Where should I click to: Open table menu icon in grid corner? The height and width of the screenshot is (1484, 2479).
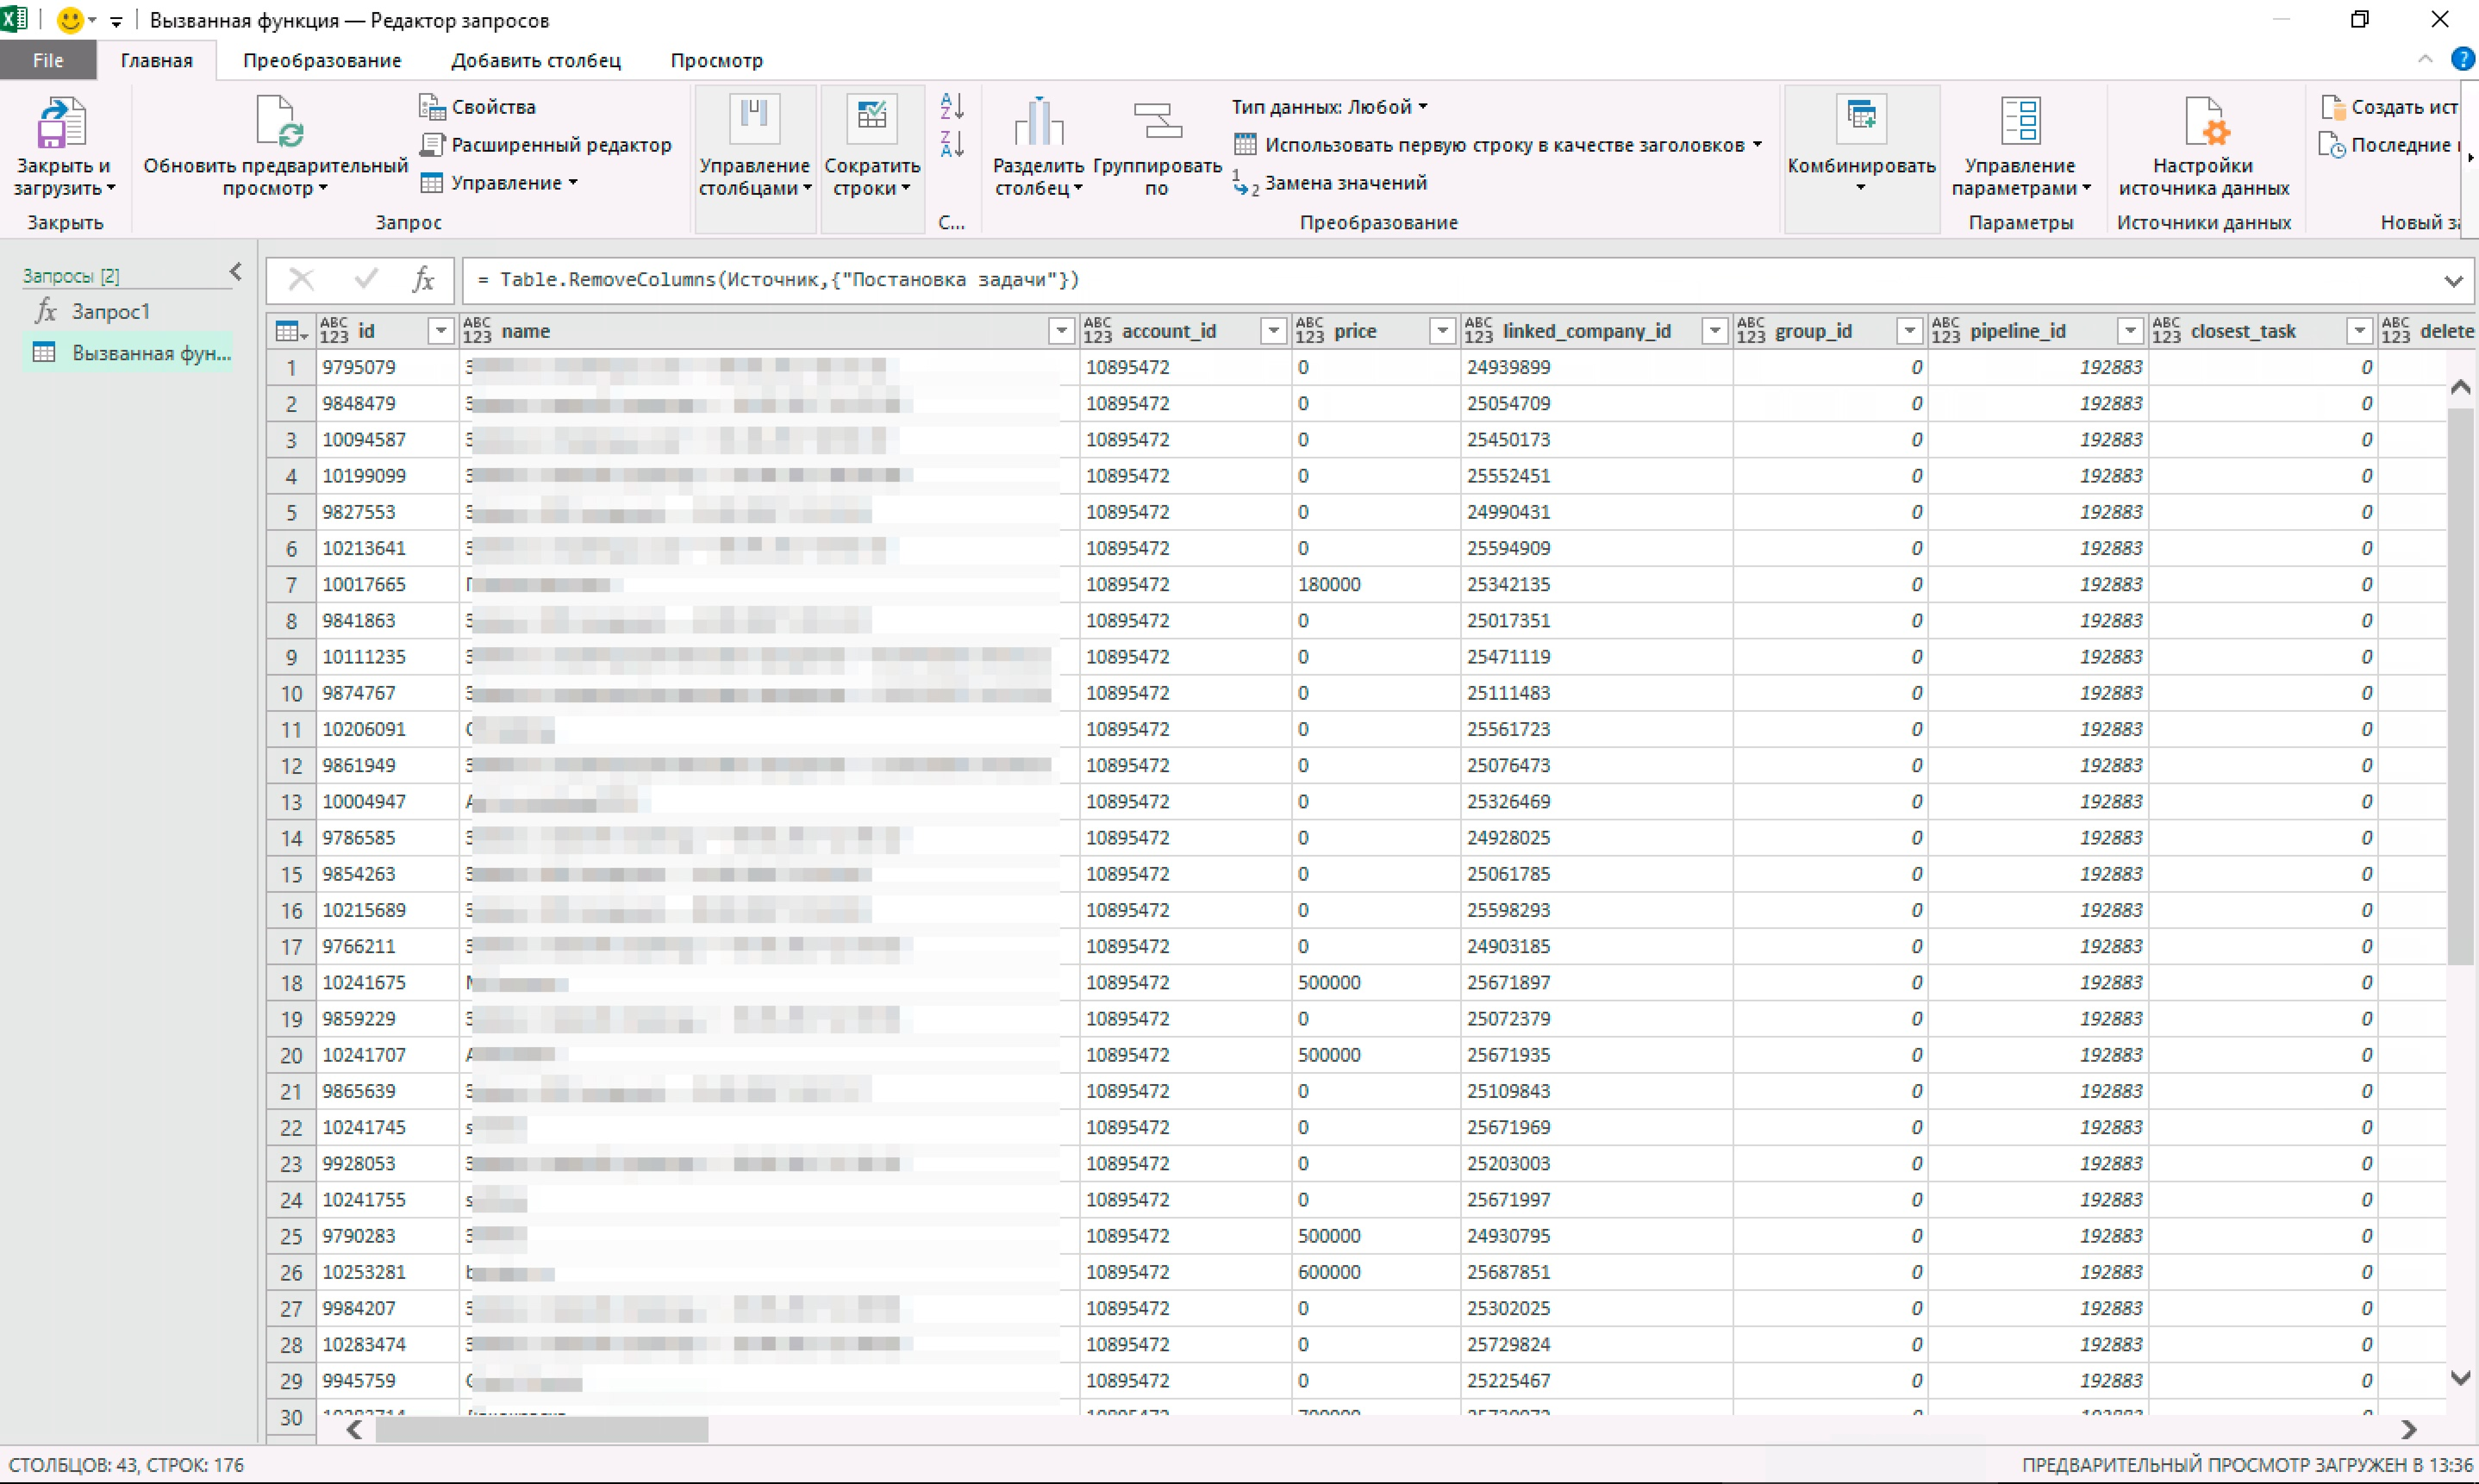[x=290, y=331]
